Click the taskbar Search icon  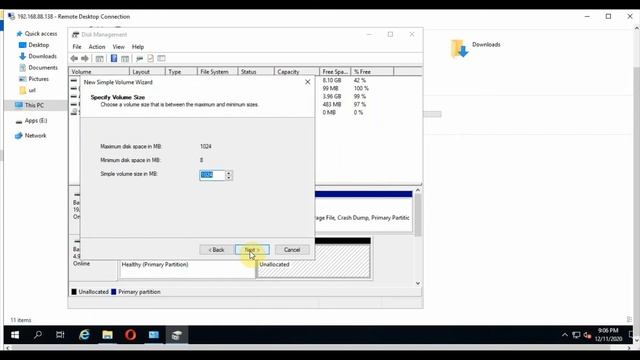point(38,335)
